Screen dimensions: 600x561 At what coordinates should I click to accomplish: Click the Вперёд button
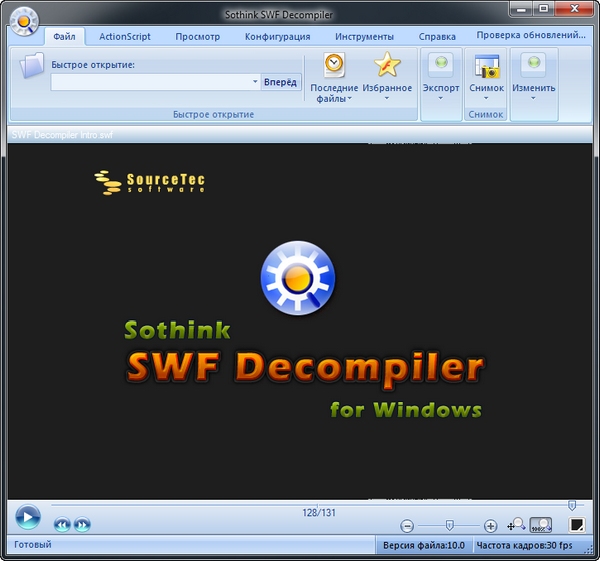(x=280, y=82)
